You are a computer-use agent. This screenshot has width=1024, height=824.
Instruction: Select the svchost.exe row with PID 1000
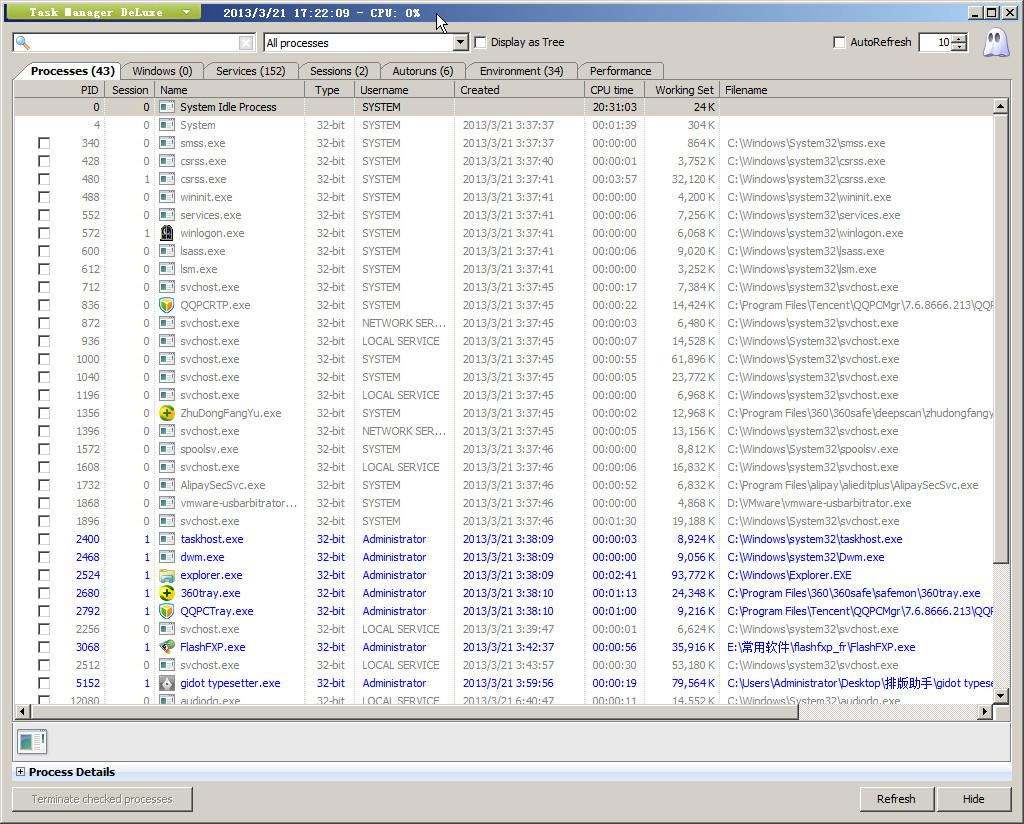(504, 359)
